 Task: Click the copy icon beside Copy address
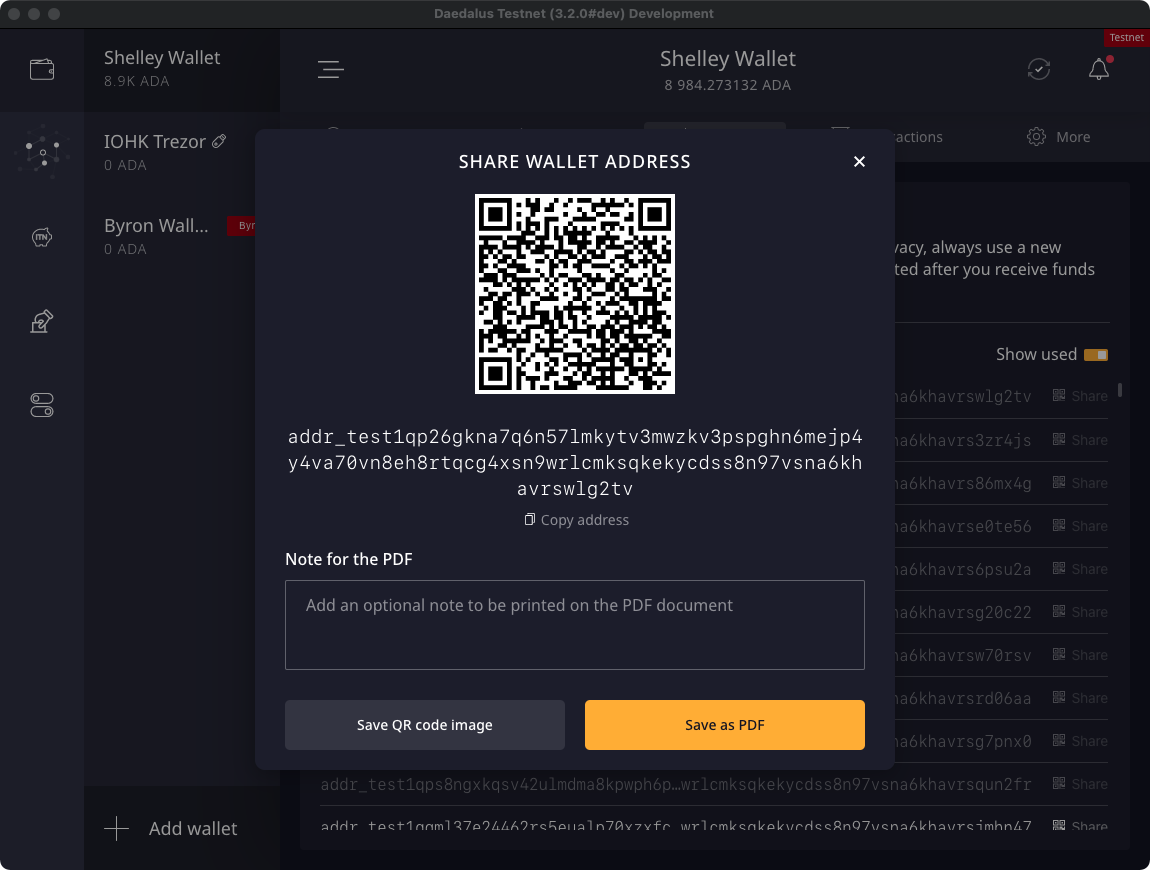point(529,519)
